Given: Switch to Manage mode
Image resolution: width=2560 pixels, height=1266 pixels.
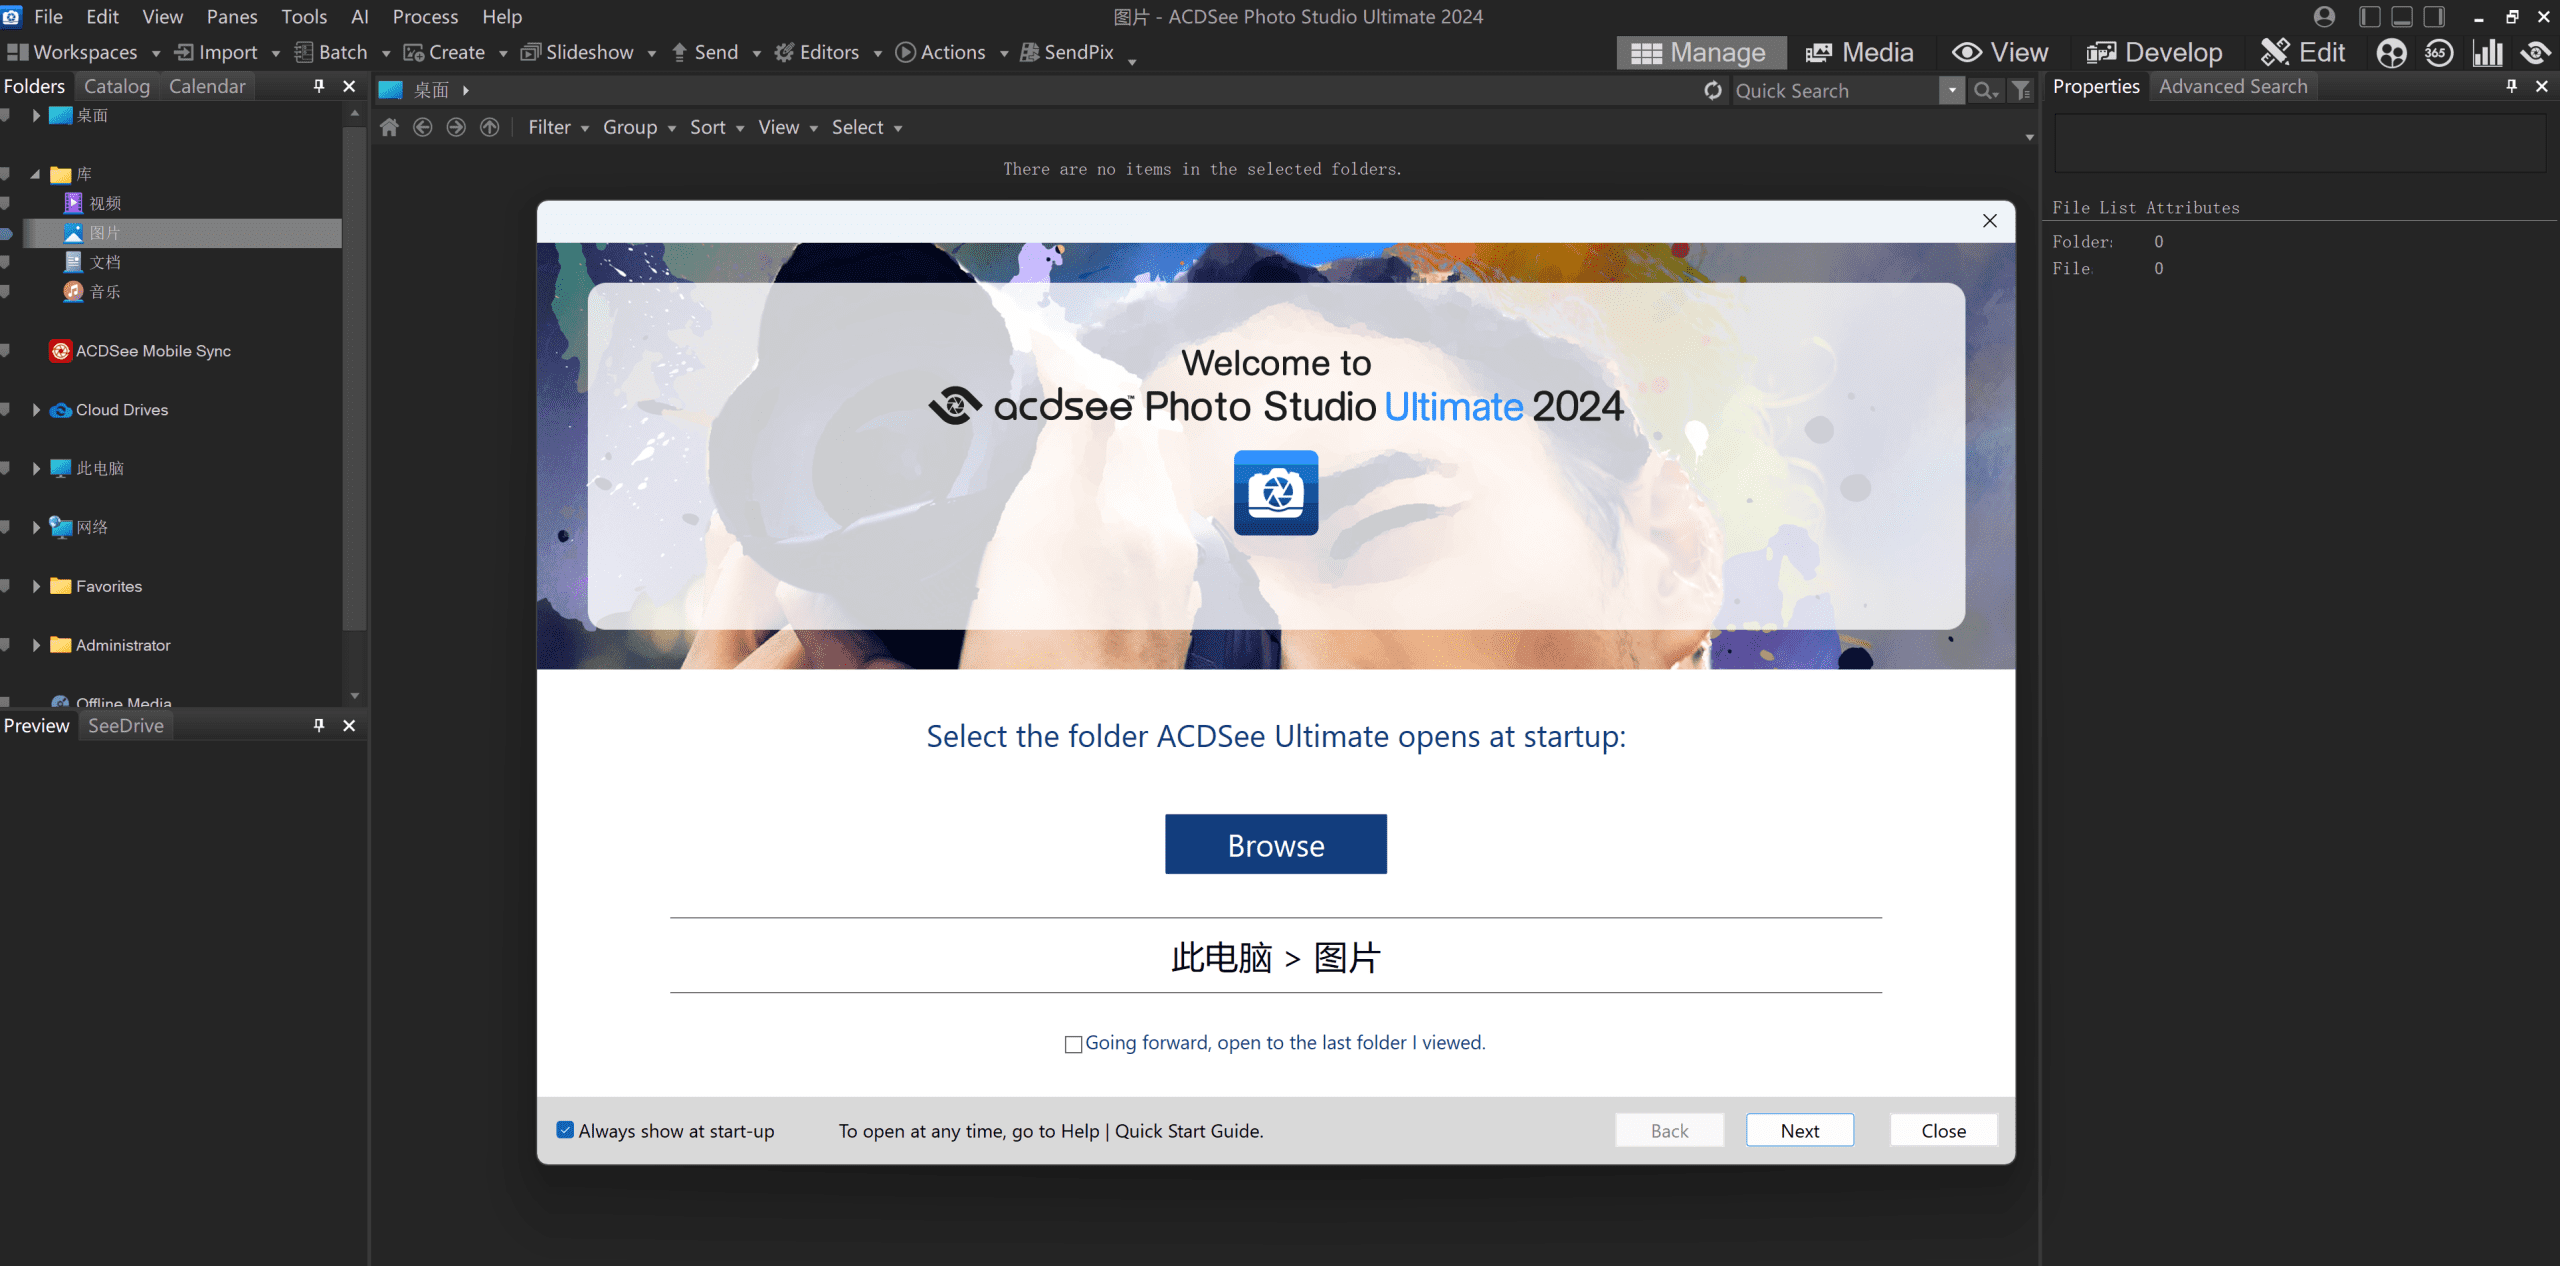Looking at the screenshot, I should pyautogui.click(x=1701, y=52).
